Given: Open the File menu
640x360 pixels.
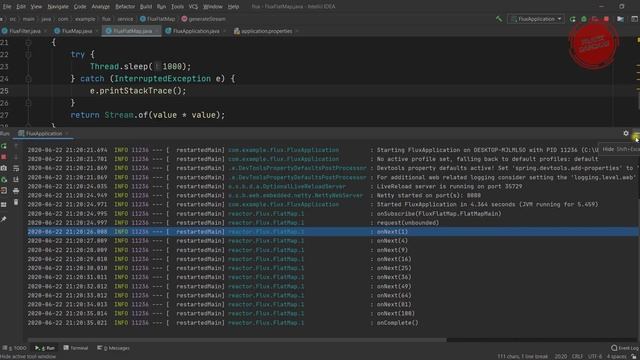Looking at the screenshot, I should 7,7.
